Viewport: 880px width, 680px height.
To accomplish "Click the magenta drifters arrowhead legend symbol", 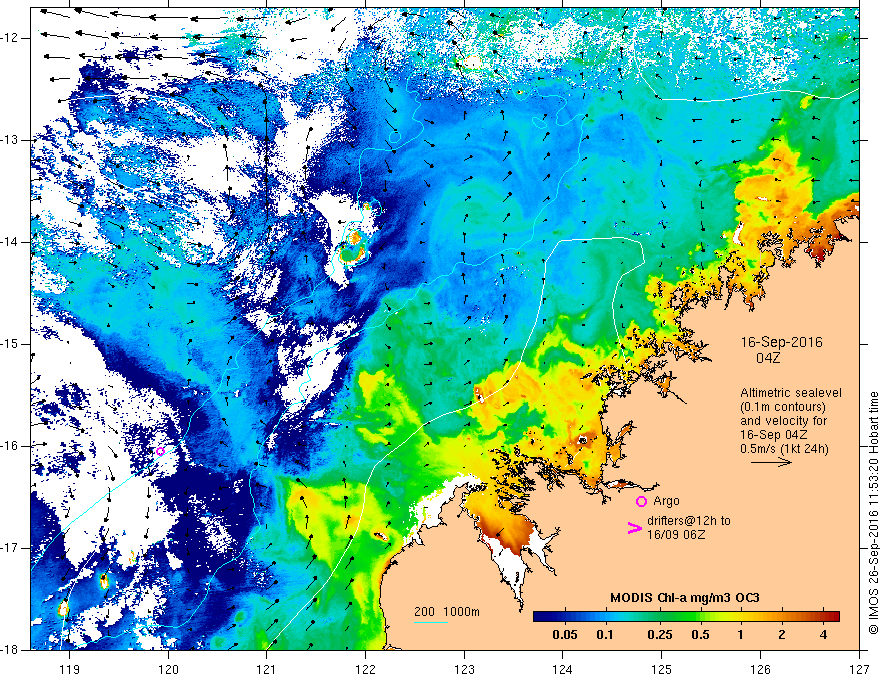I will (634, 528).
